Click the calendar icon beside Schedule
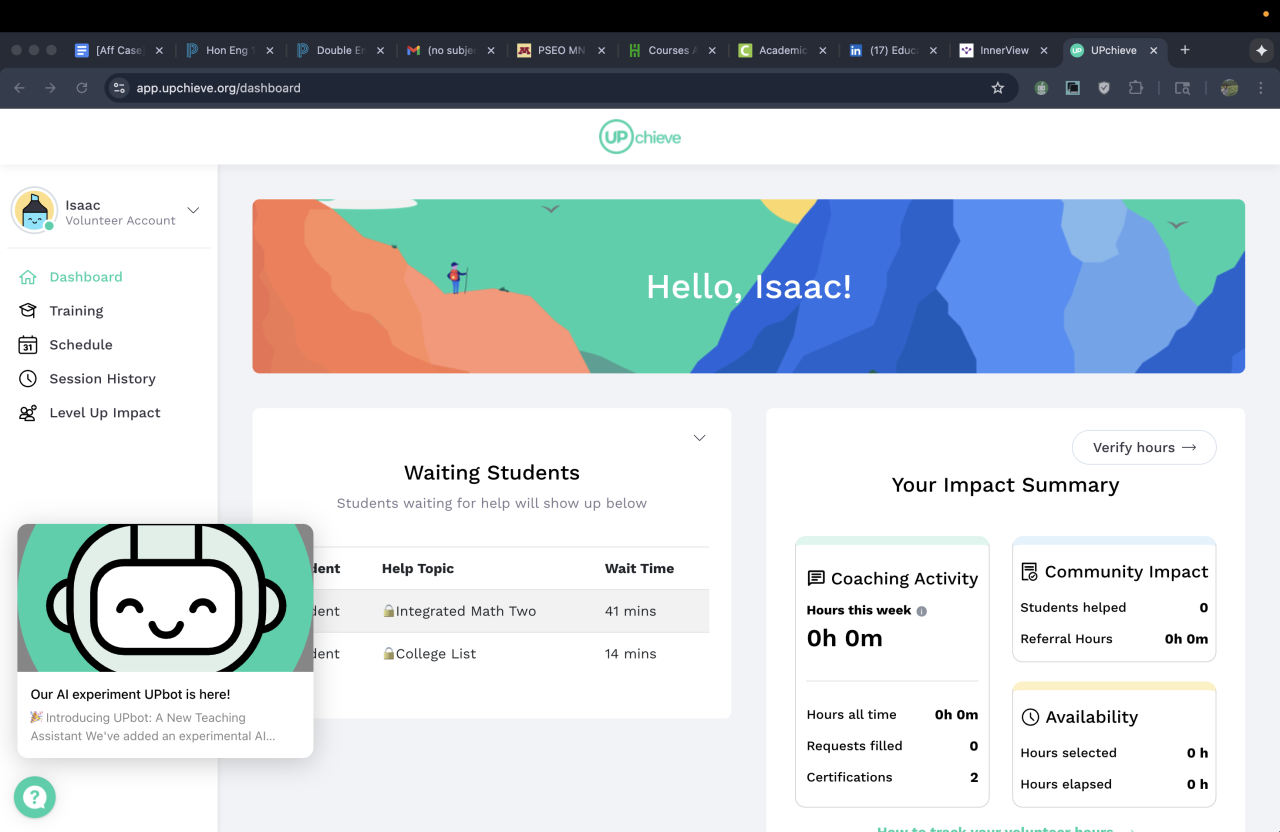The height and width of the screenshot is (832, 1280). [x=28, y=345]
